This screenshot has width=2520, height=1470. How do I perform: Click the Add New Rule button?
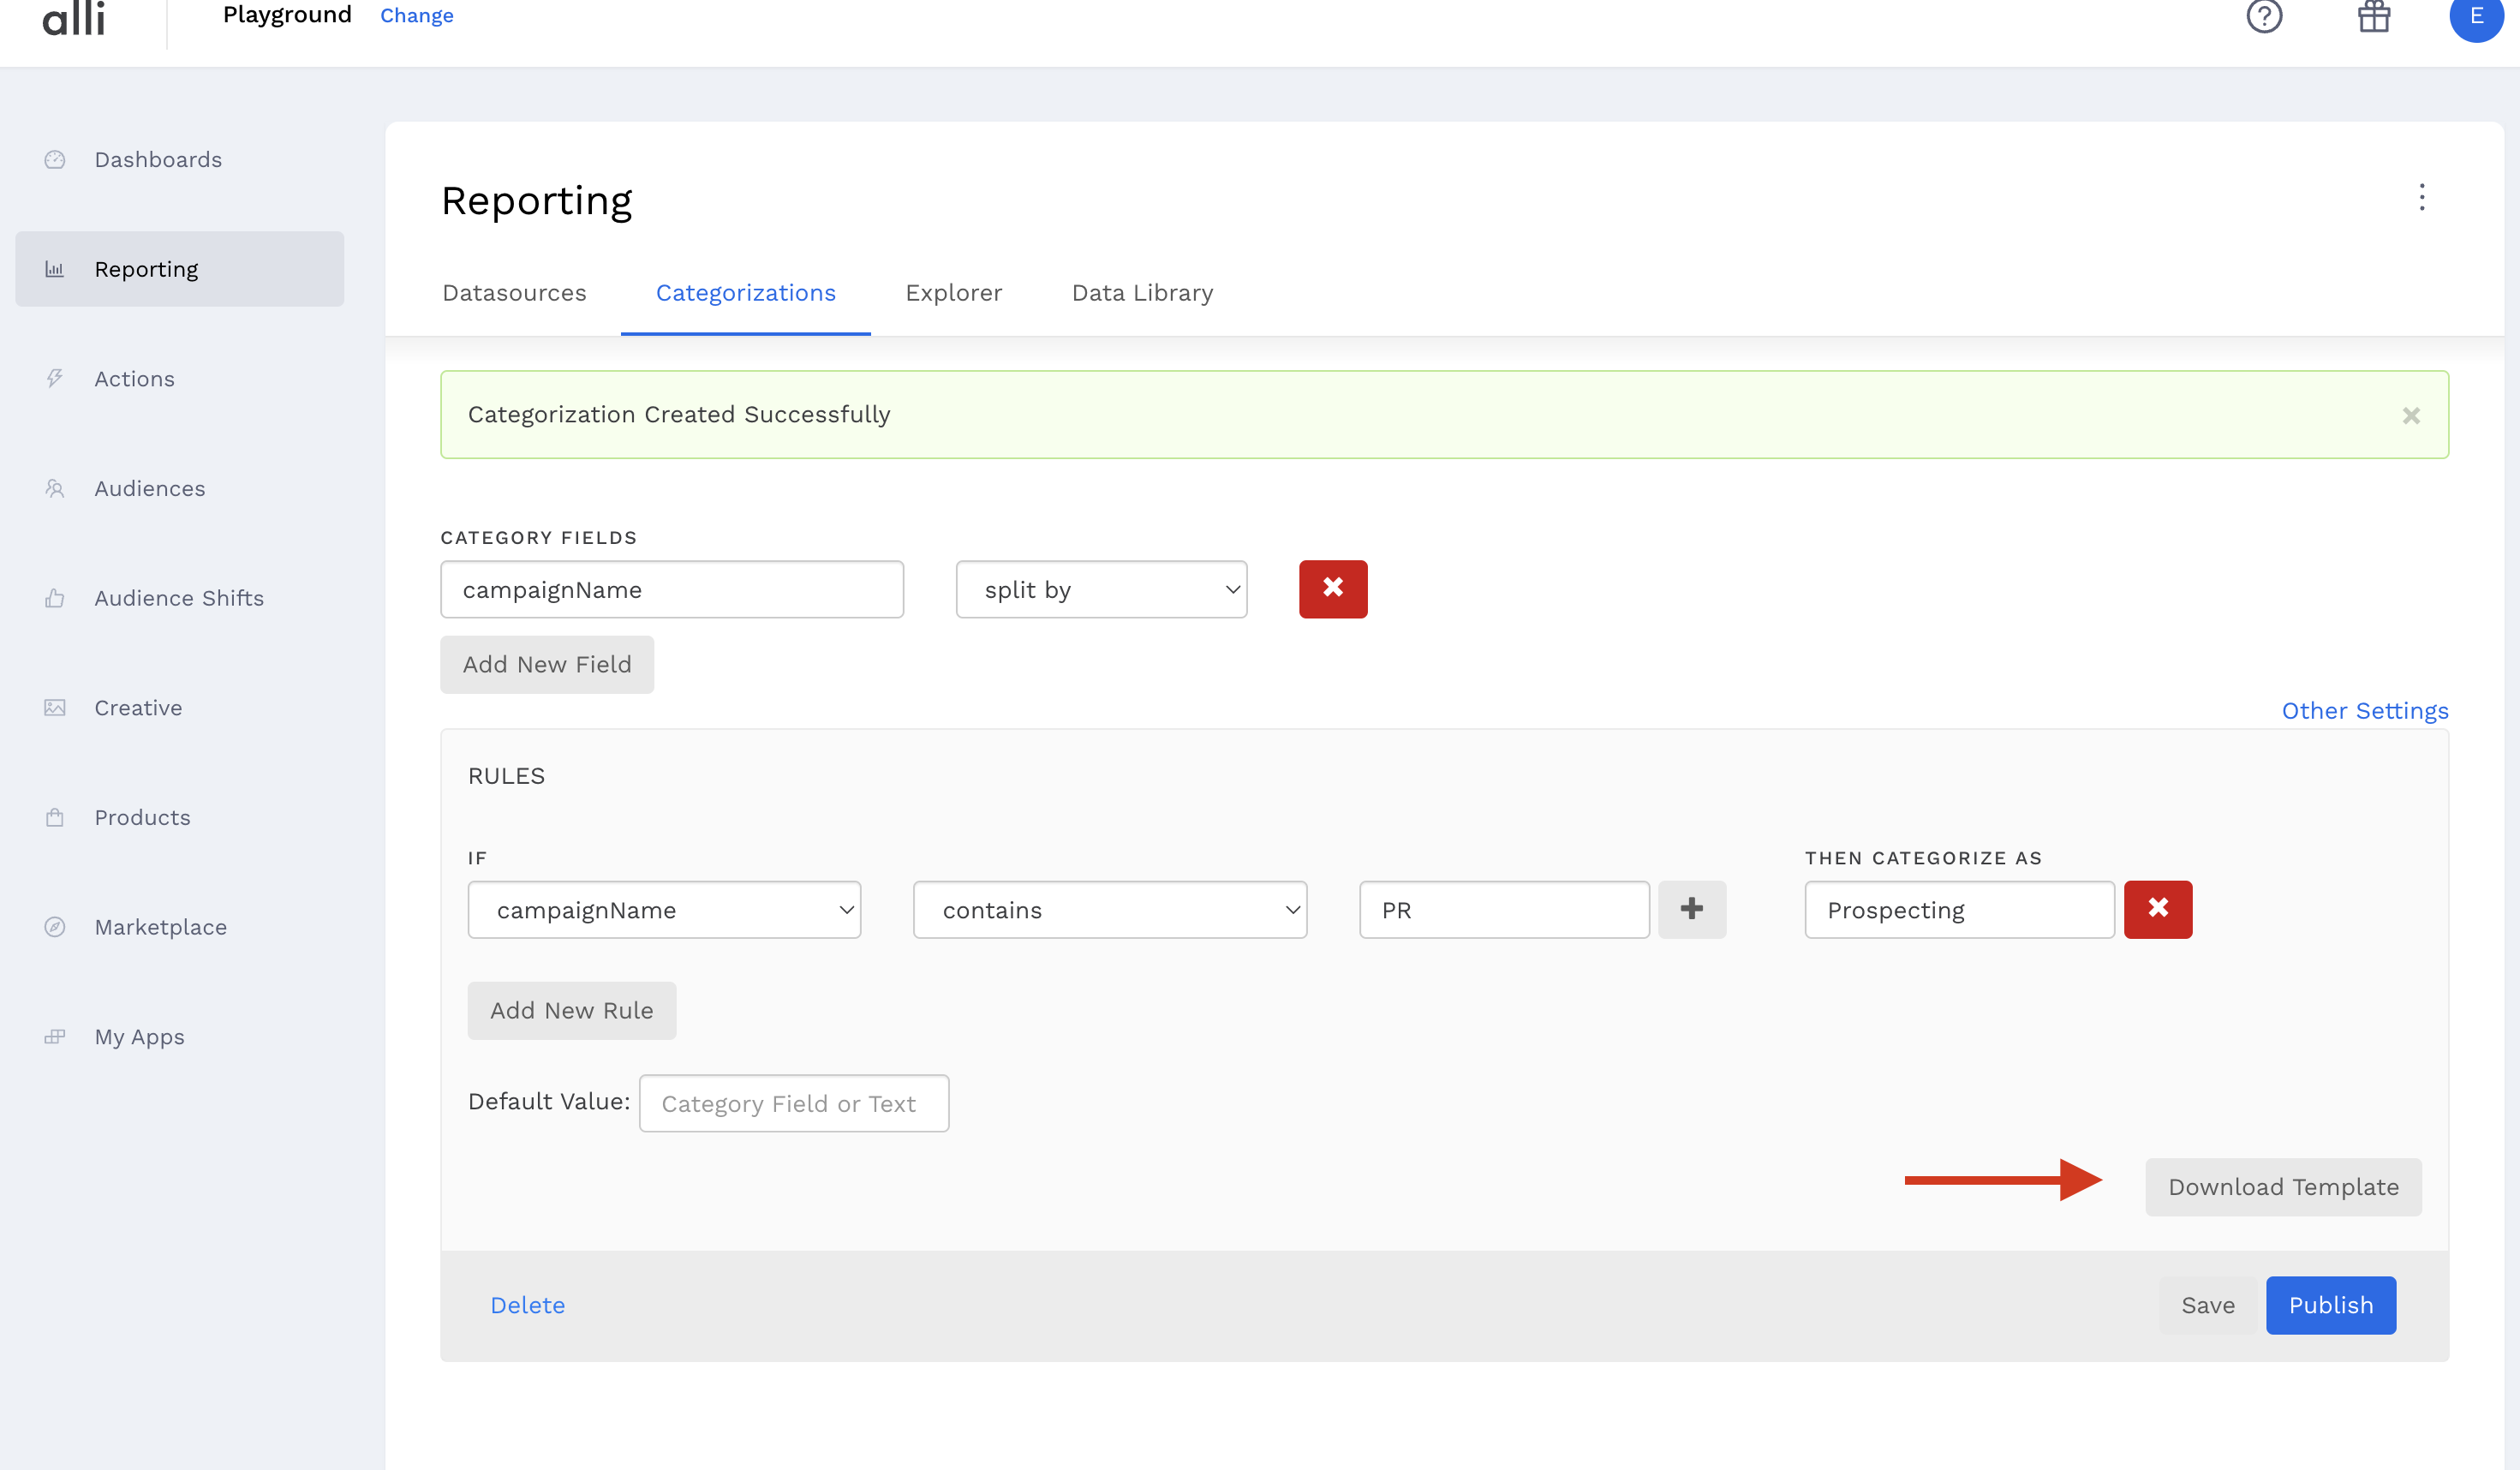coord(571,1010)
